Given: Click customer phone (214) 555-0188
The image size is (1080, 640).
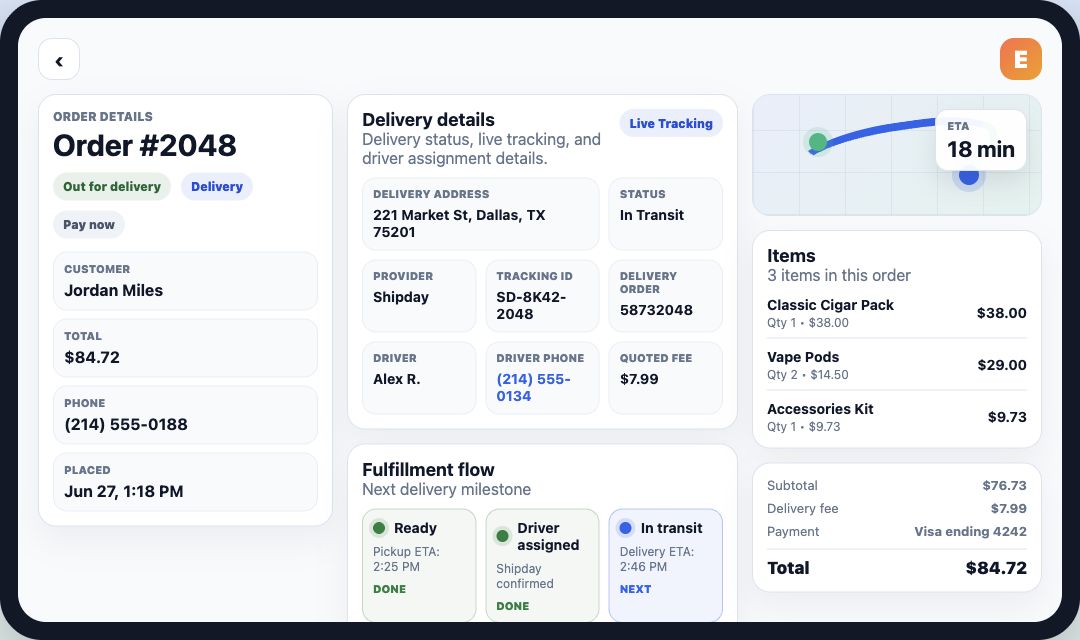Looking at the screenshot, I should [125, 424].
